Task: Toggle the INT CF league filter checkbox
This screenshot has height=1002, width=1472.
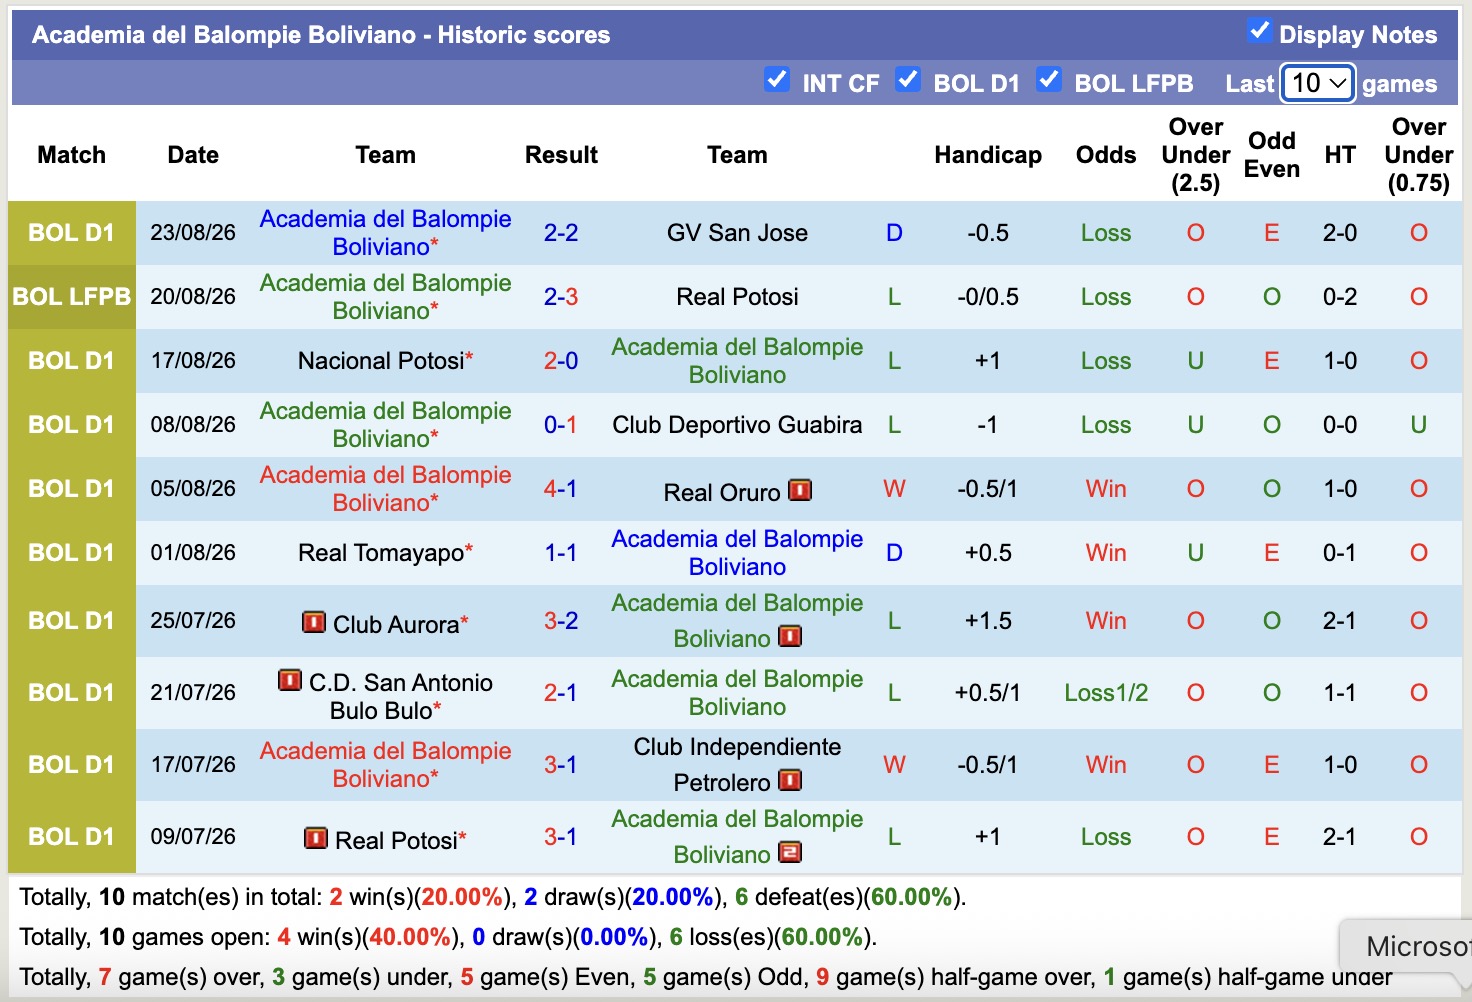Action: [776, 80]
